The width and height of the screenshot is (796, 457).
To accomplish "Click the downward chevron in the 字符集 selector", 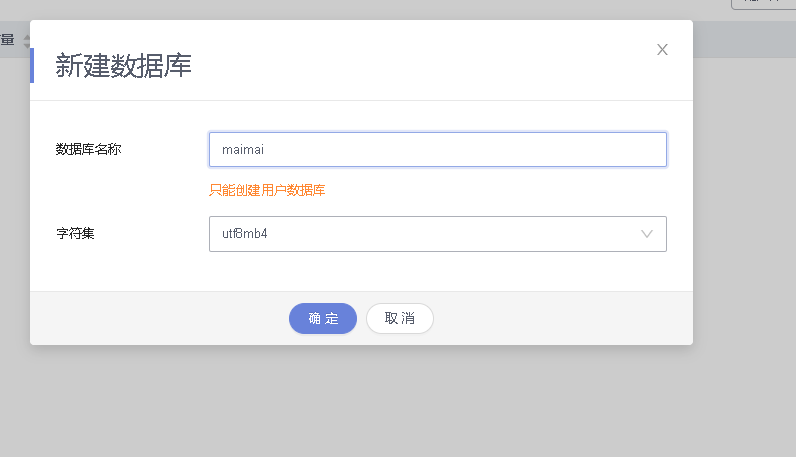I will click(x=647, y=234).
